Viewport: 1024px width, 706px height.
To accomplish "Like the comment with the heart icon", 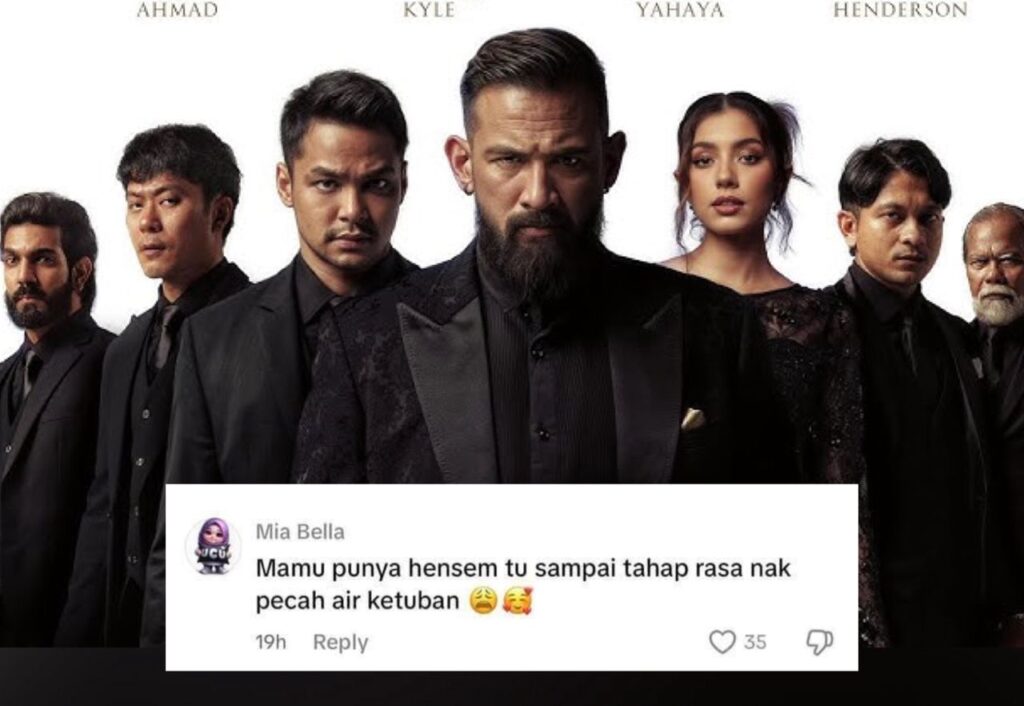I will click(x=722, y=642).
